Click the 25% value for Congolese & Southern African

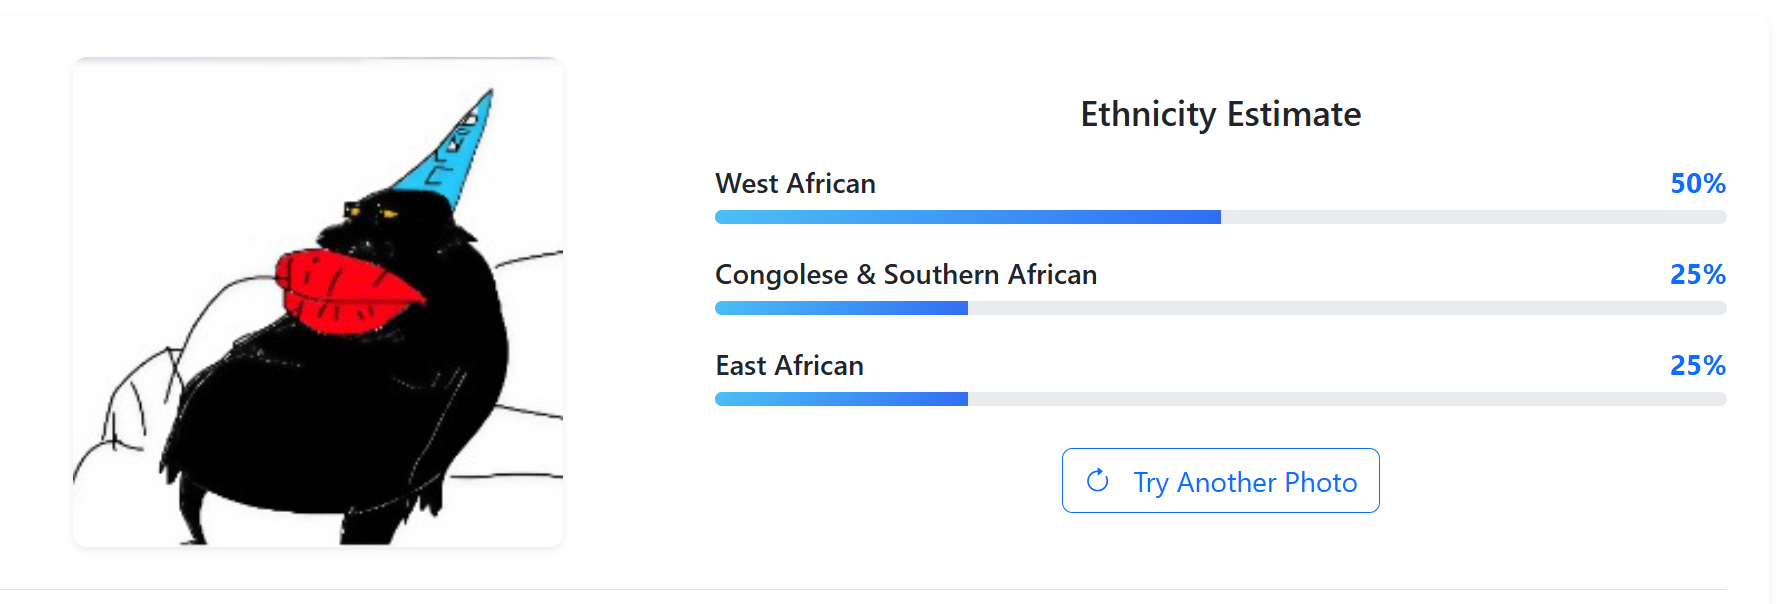tap(1697, 275)
